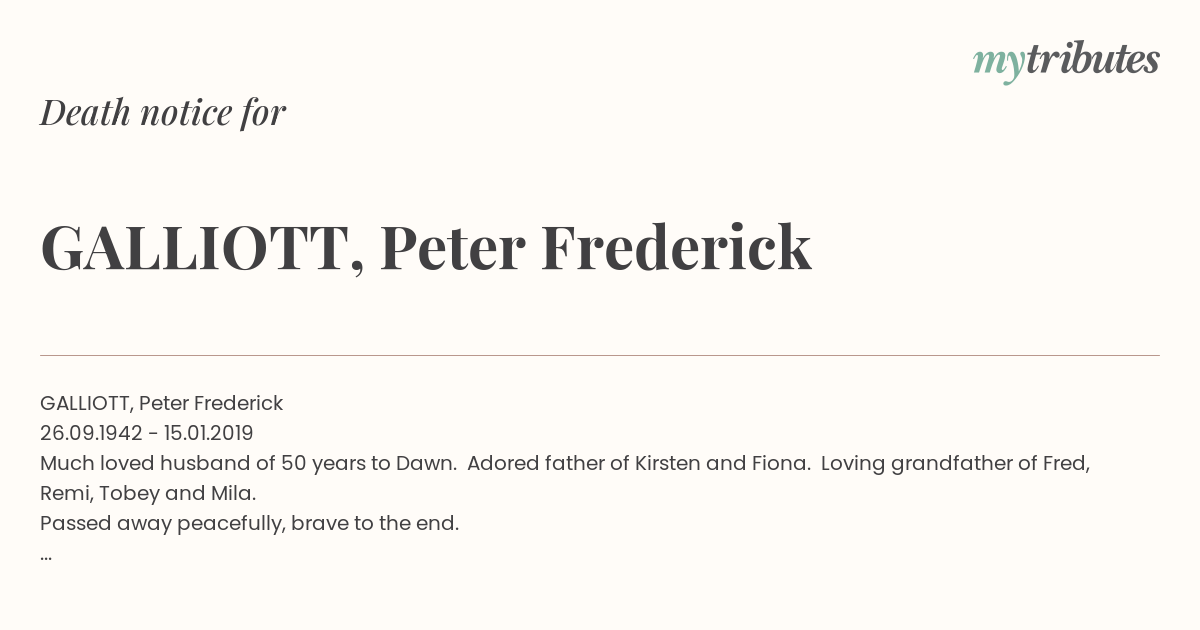Click the green 'my' part of logo
Image resolution: width=1200 pixels, height=630 pixels.
click(x=999, y=65)
